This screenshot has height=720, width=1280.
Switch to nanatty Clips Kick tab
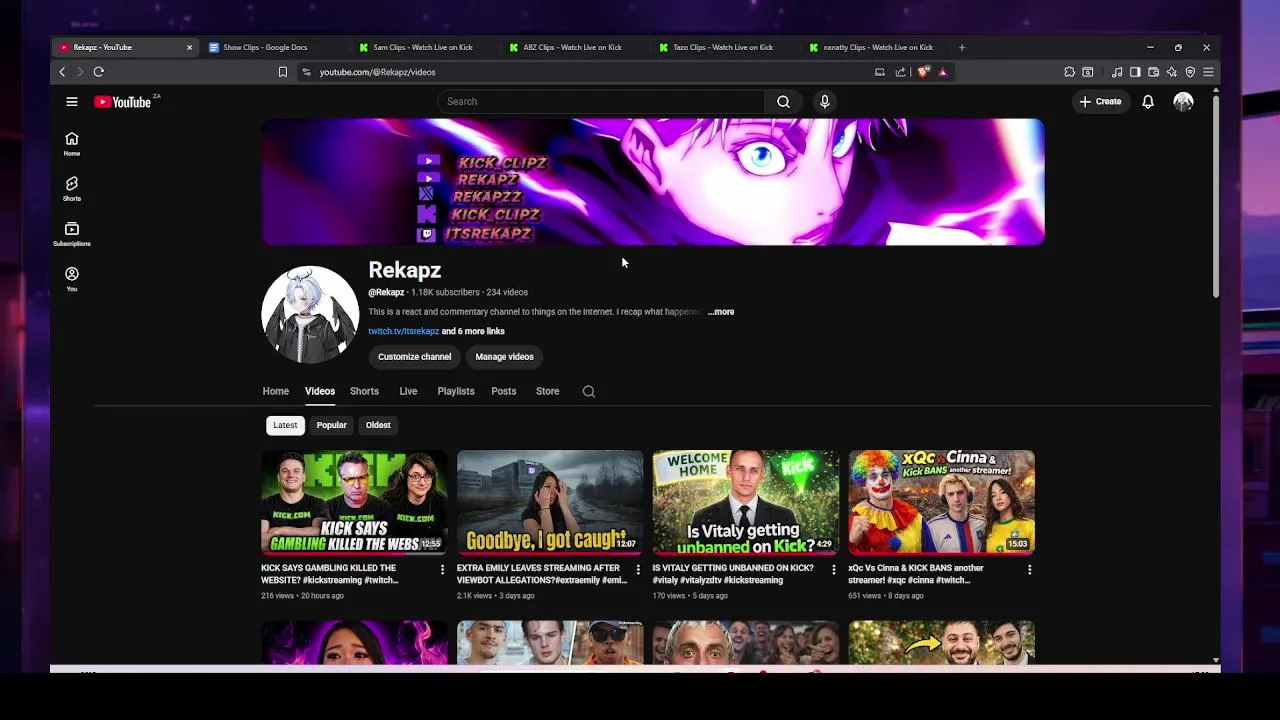tap(875, 47)
